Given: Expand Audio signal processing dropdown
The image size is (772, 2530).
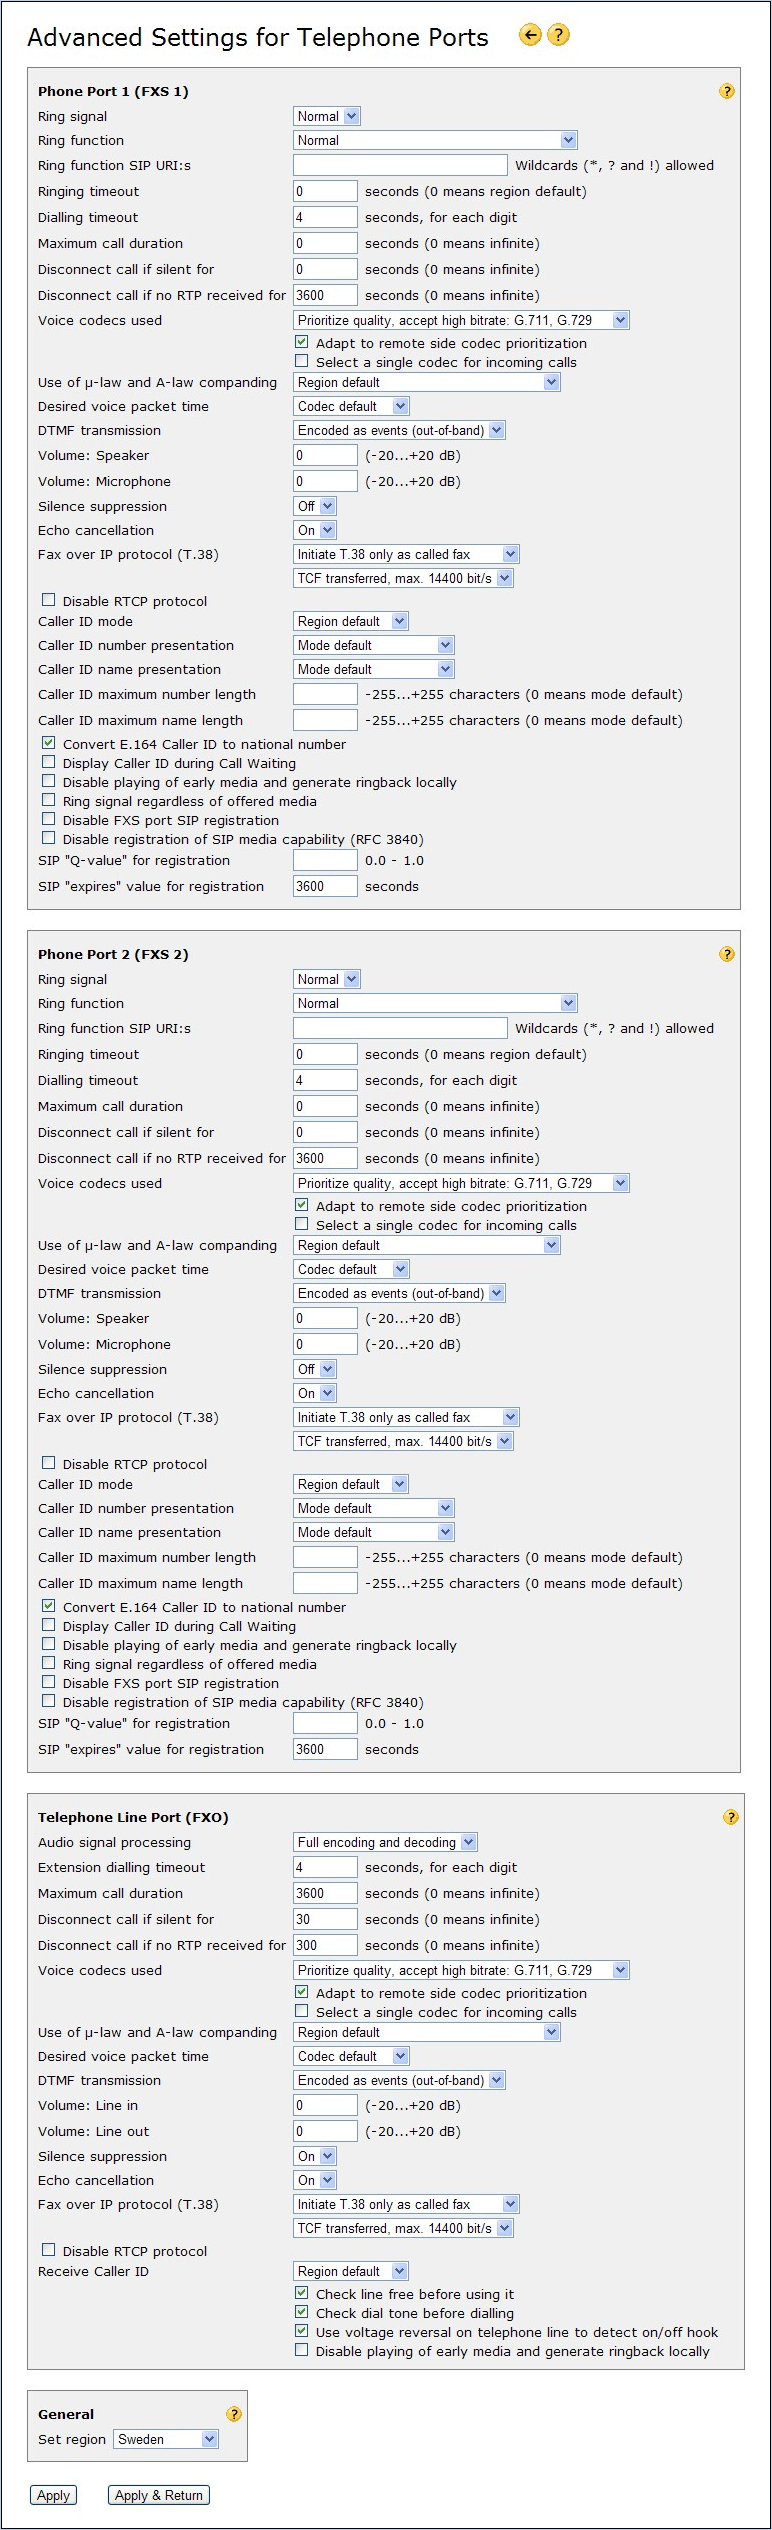Looking at the screenshot, I should [x=385, y=1842].
